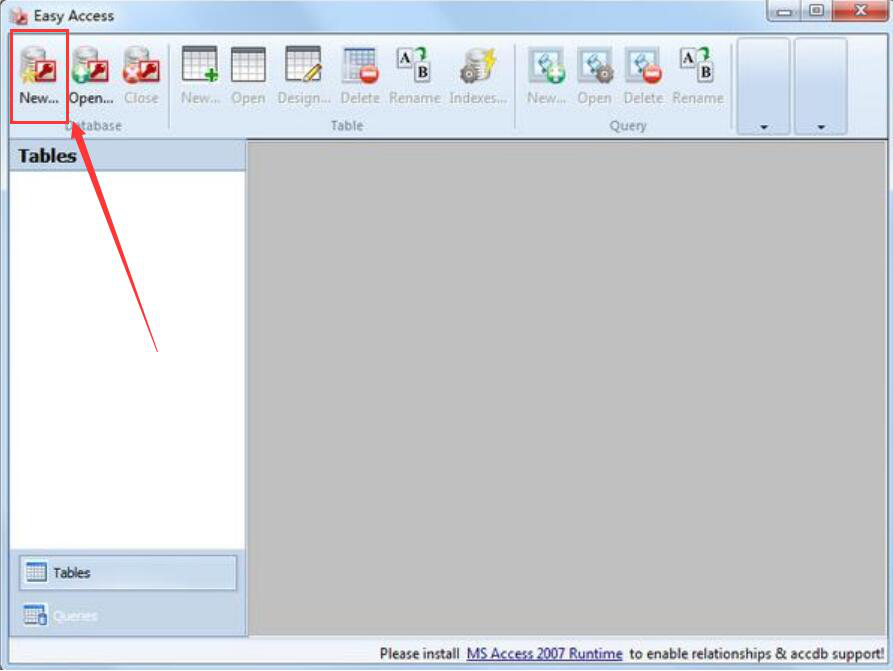
Task: Rename the selected table
Action: coord(415,76)
